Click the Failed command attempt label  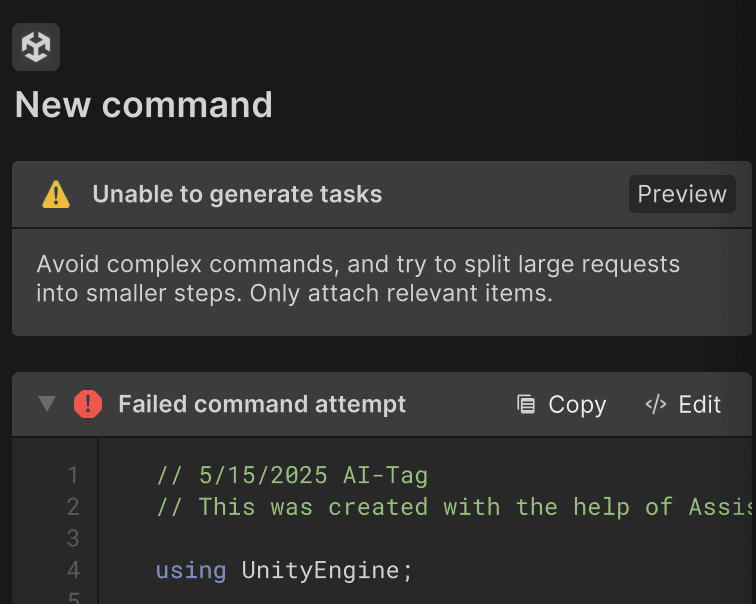[x=262, y=404]
